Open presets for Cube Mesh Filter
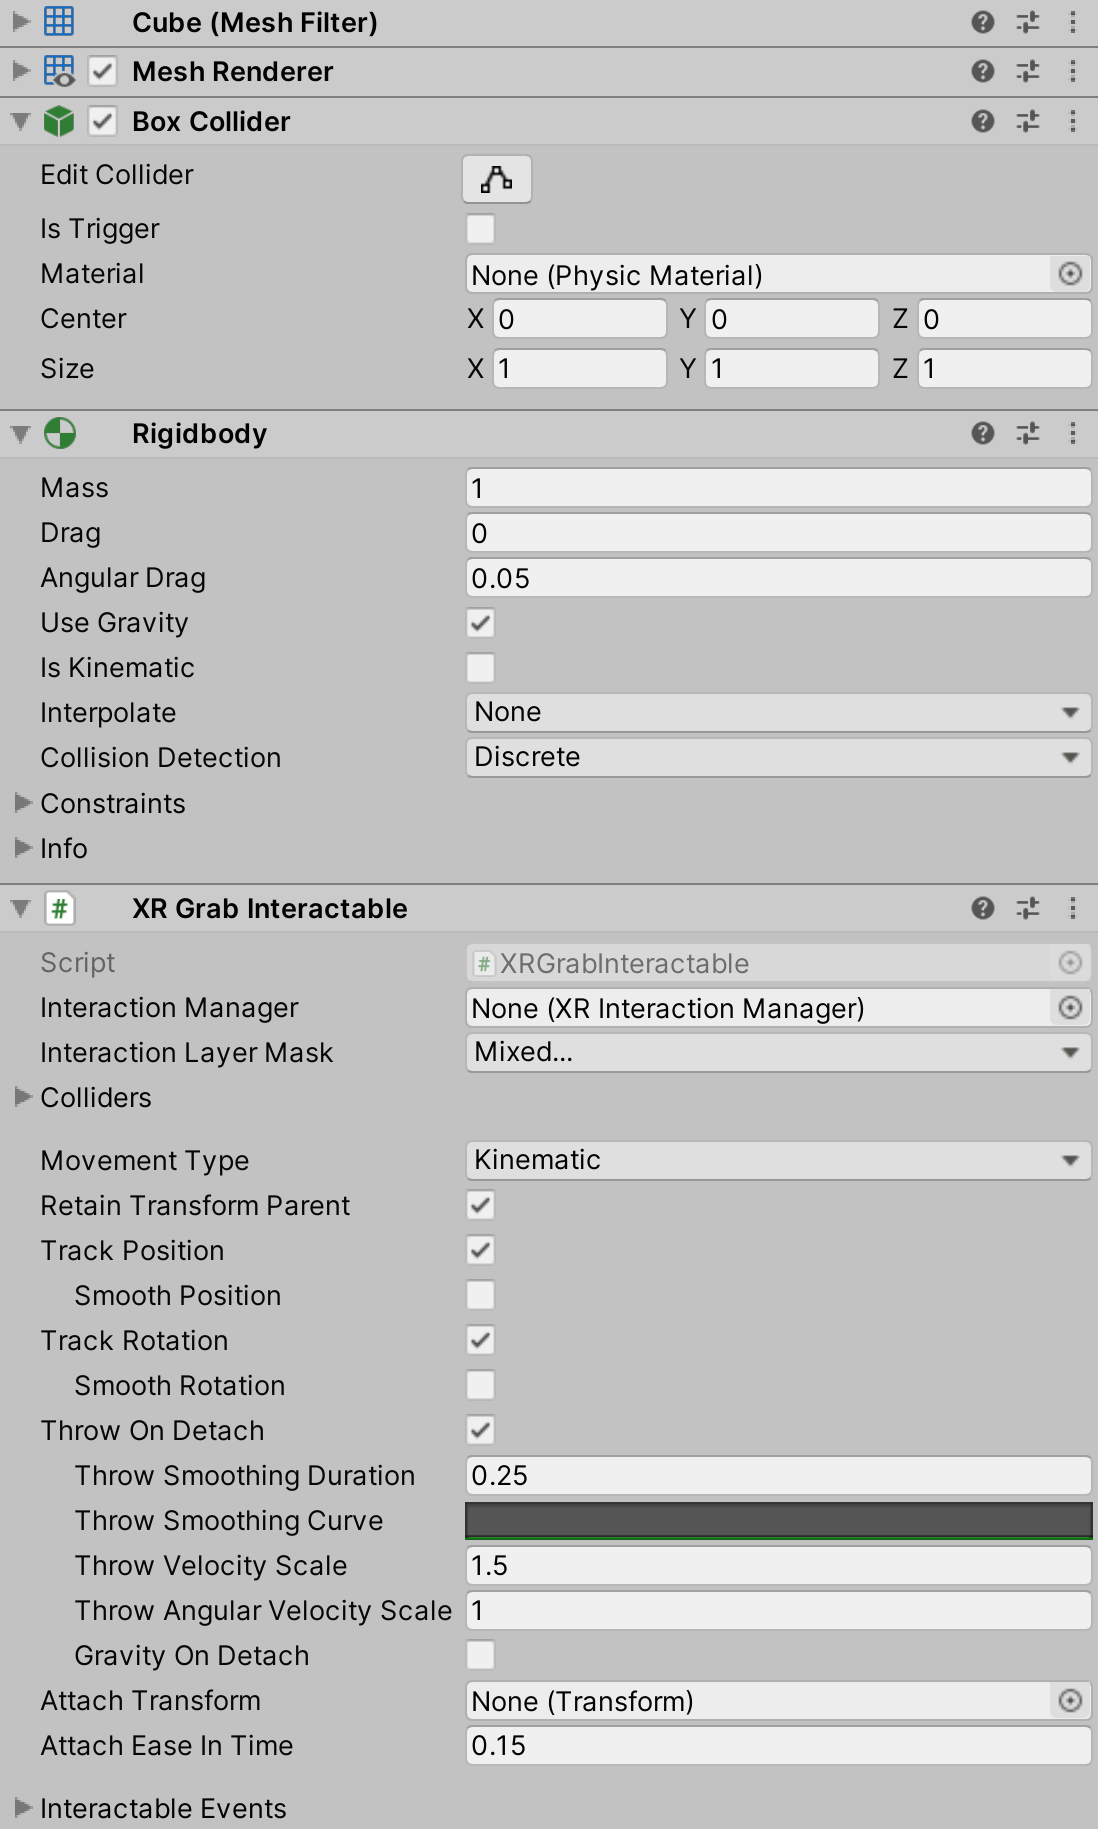 click(1028, 22)
